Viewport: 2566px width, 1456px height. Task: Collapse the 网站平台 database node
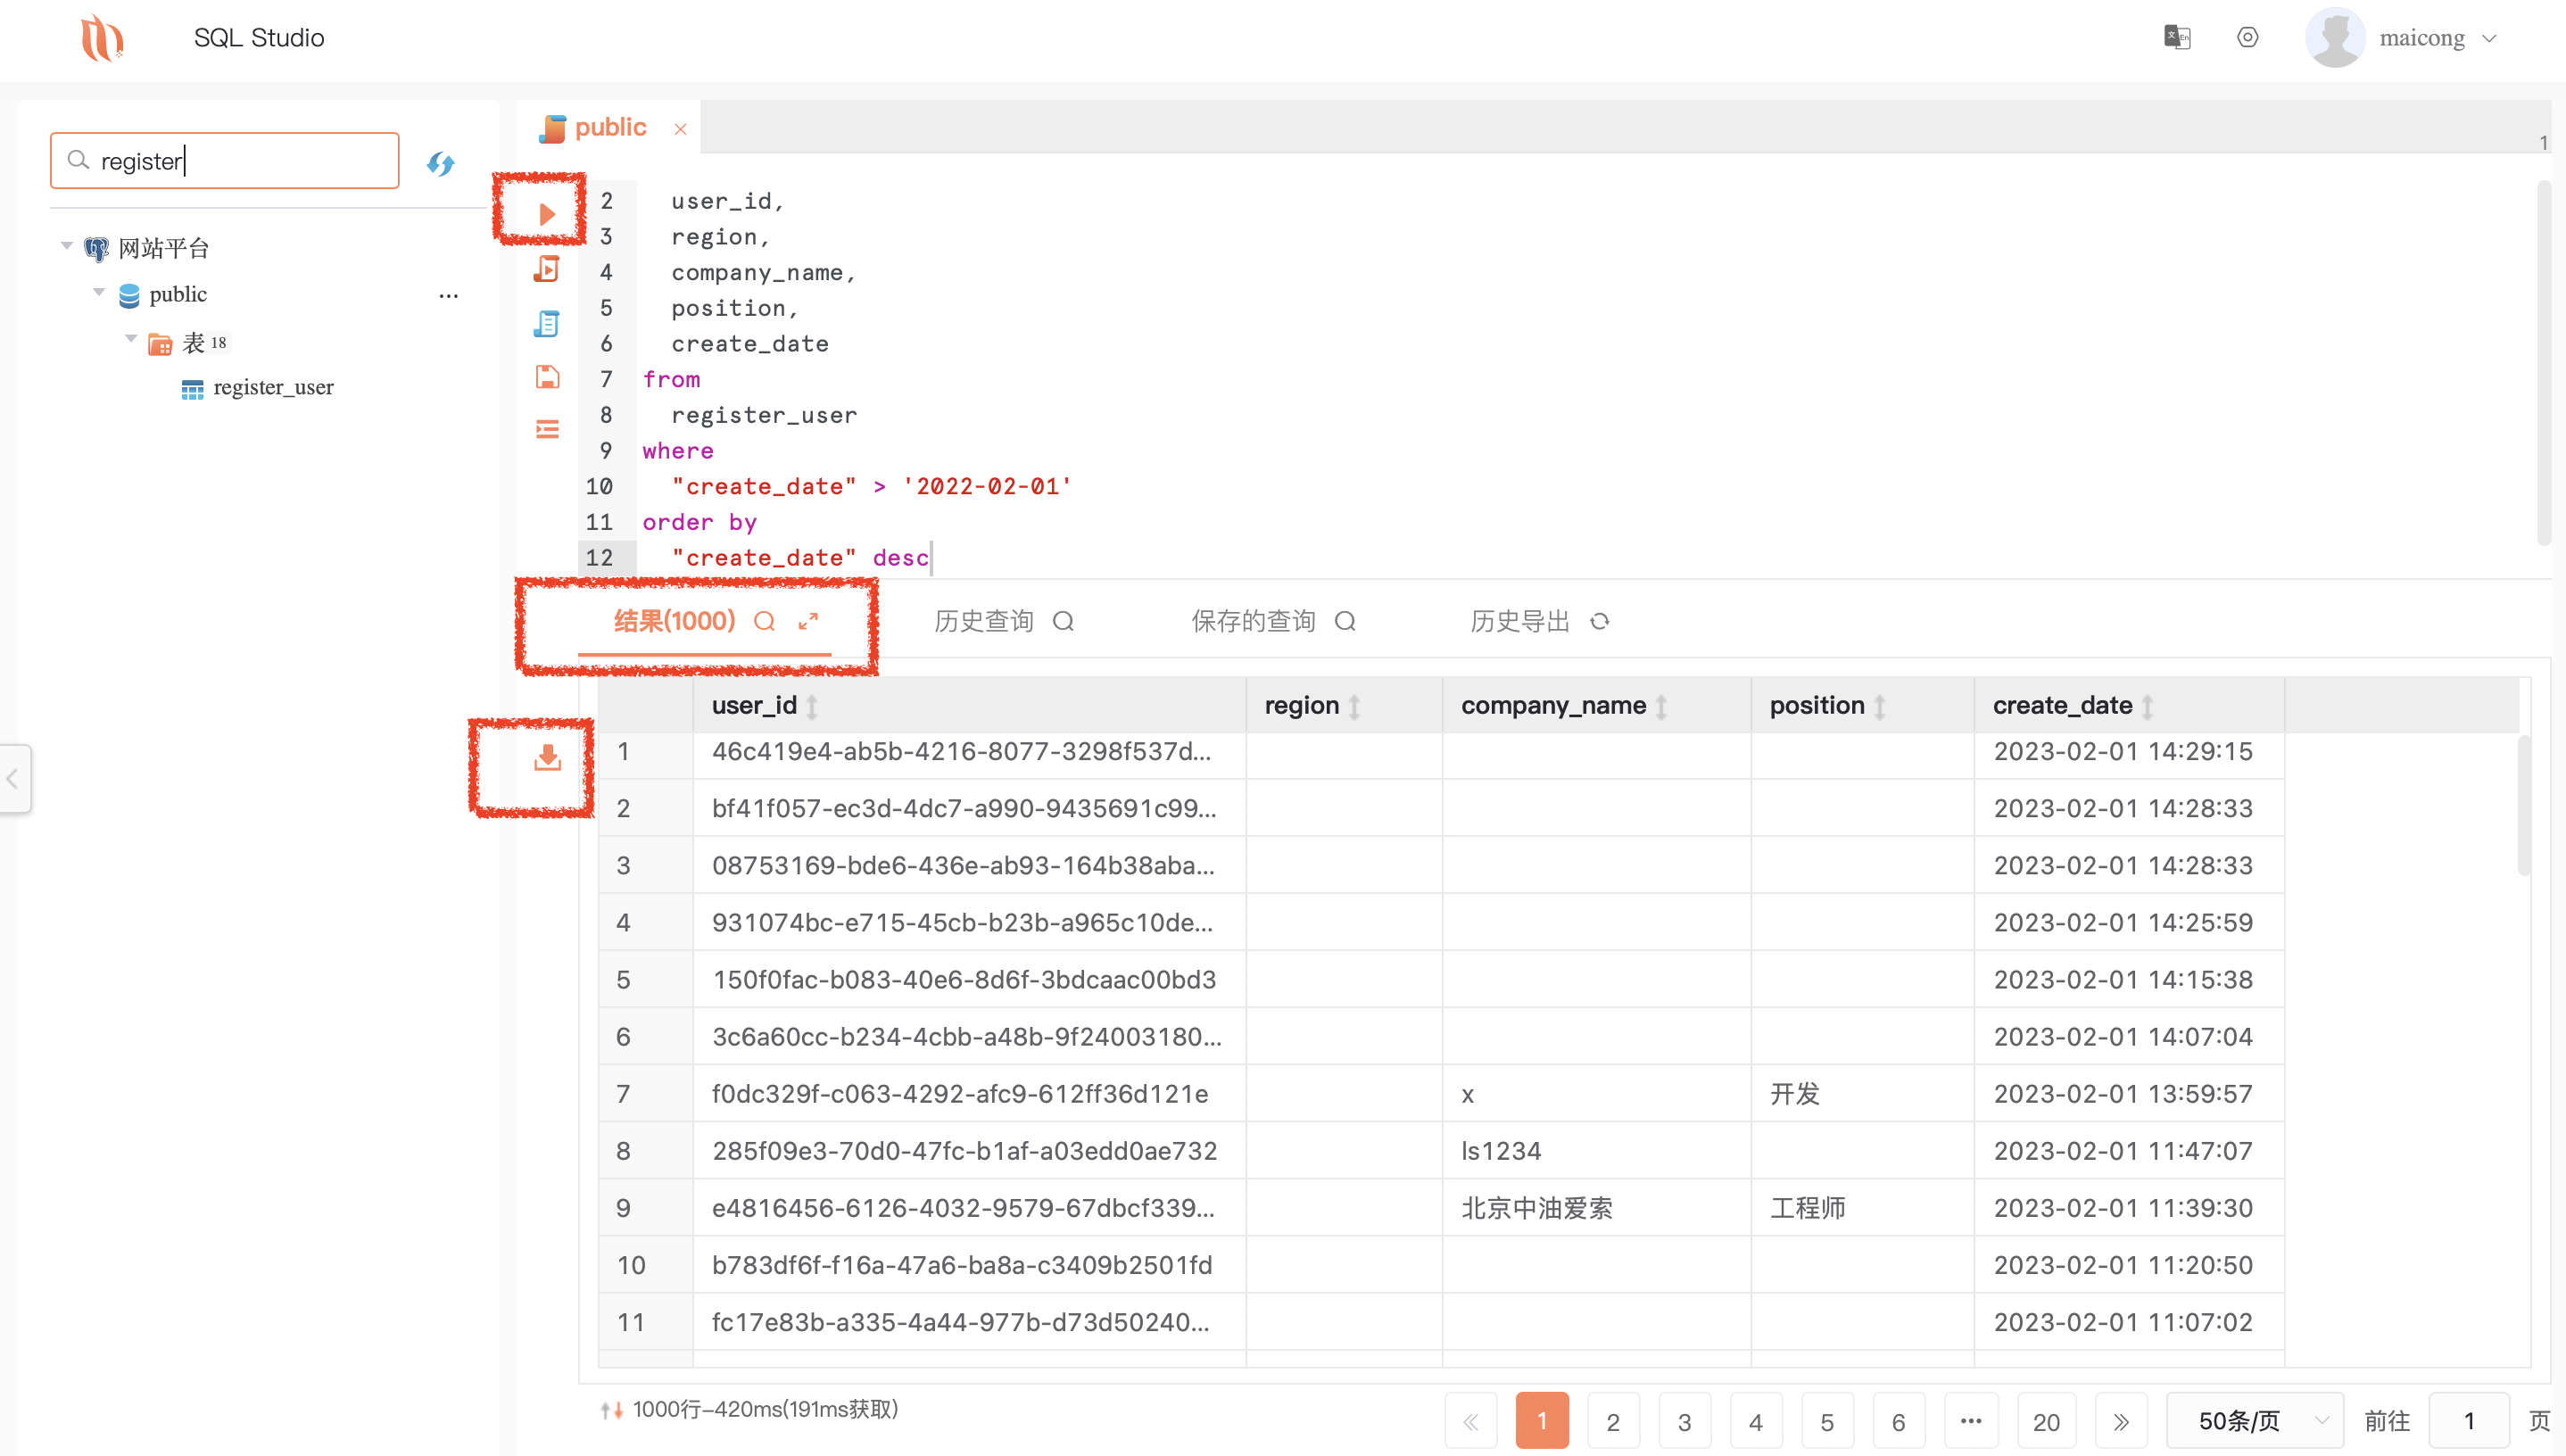(x=66, y=246)
